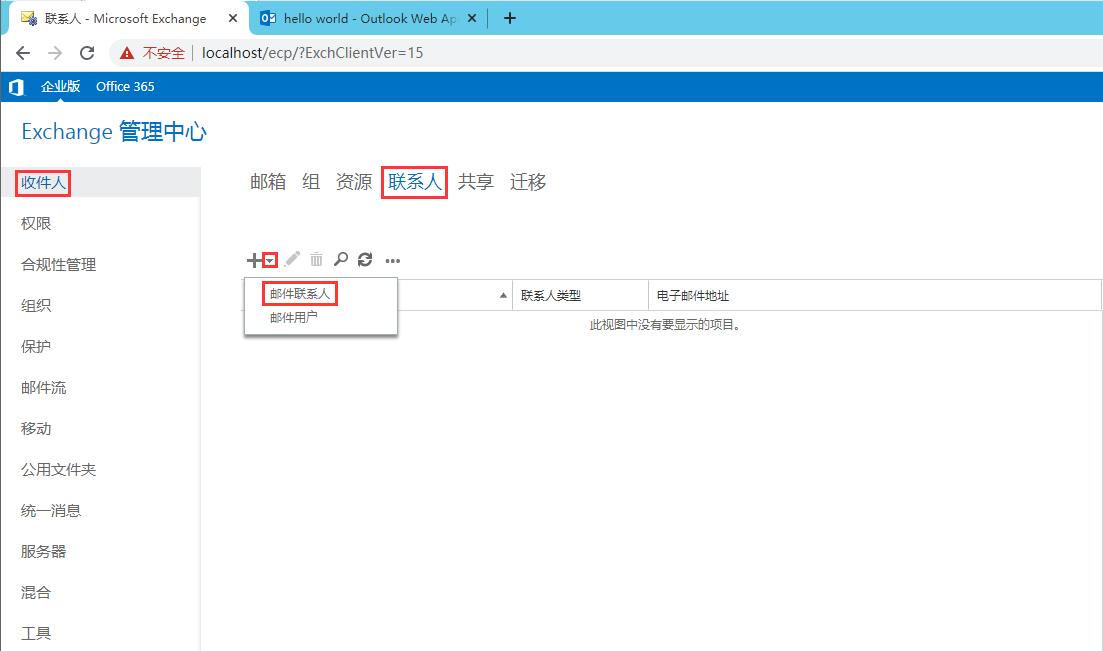Click the Office logo icon
The width and height of the screenshot is (1103, 651).
click(x=16, y=87)
